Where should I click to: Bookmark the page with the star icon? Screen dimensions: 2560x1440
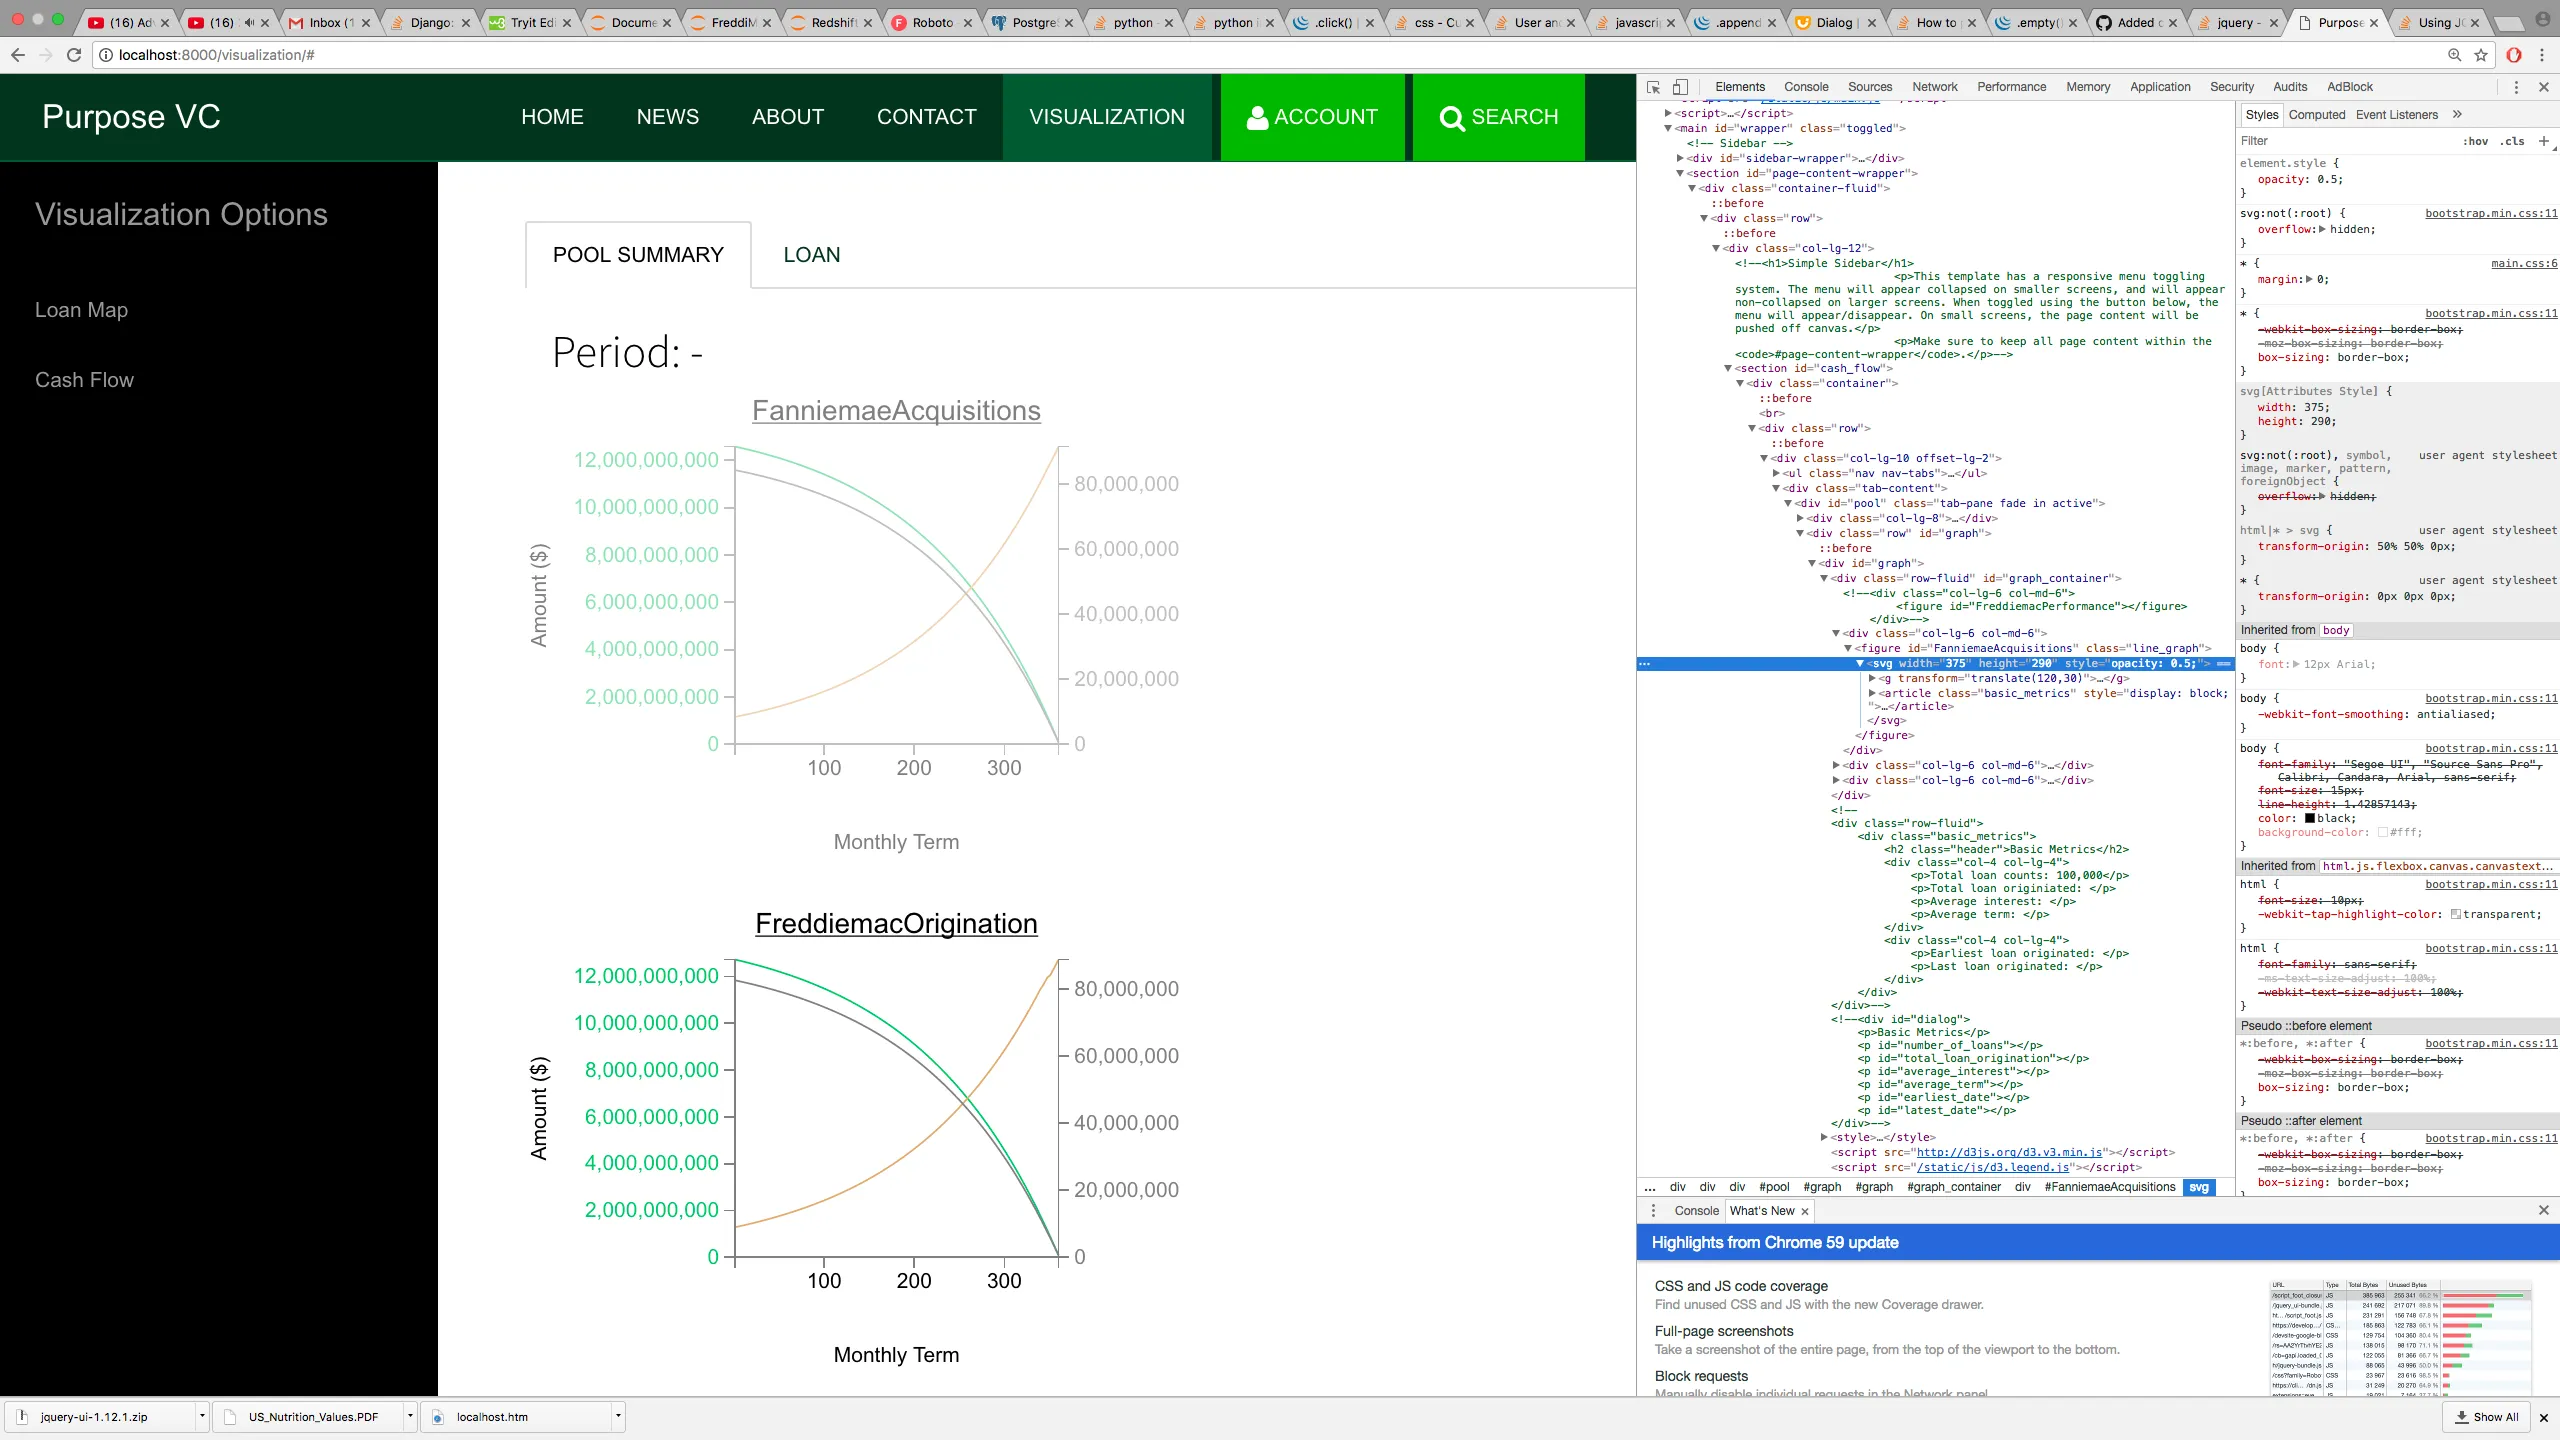coord(2481,55)
